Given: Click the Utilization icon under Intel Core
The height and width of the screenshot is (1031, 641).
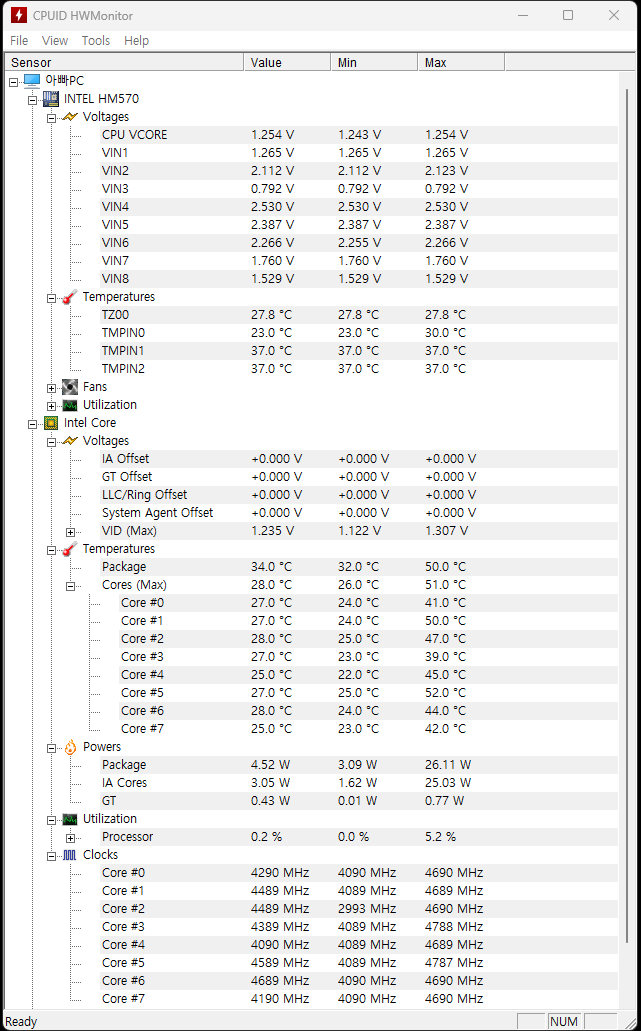Looking at the screenshot, I should pyautogui.click(x=70, y=819).
